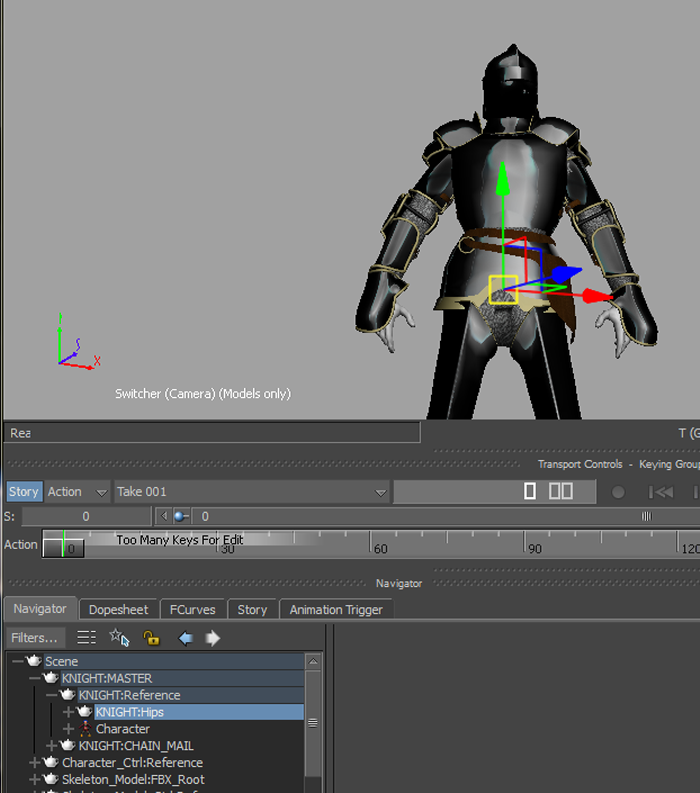Toggle the yellow padlock icon in Navigator
700x793 pixels.
(151, 638)
